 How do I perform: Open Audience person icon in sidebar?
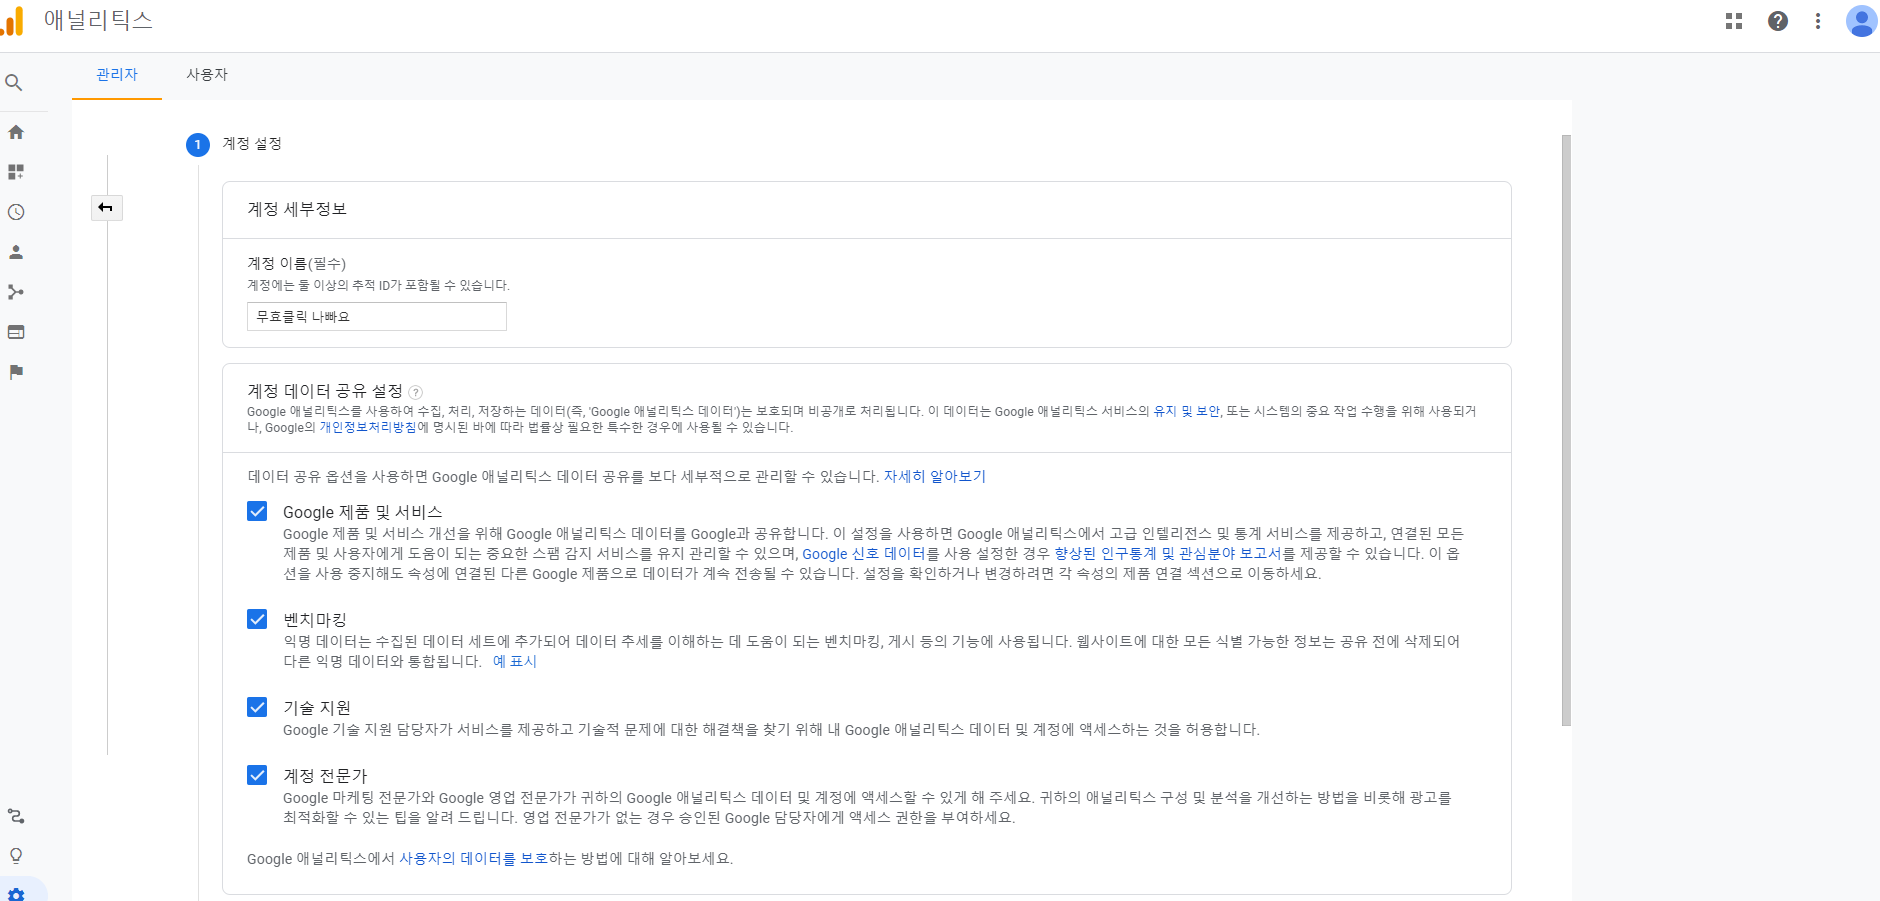[16, 252]
